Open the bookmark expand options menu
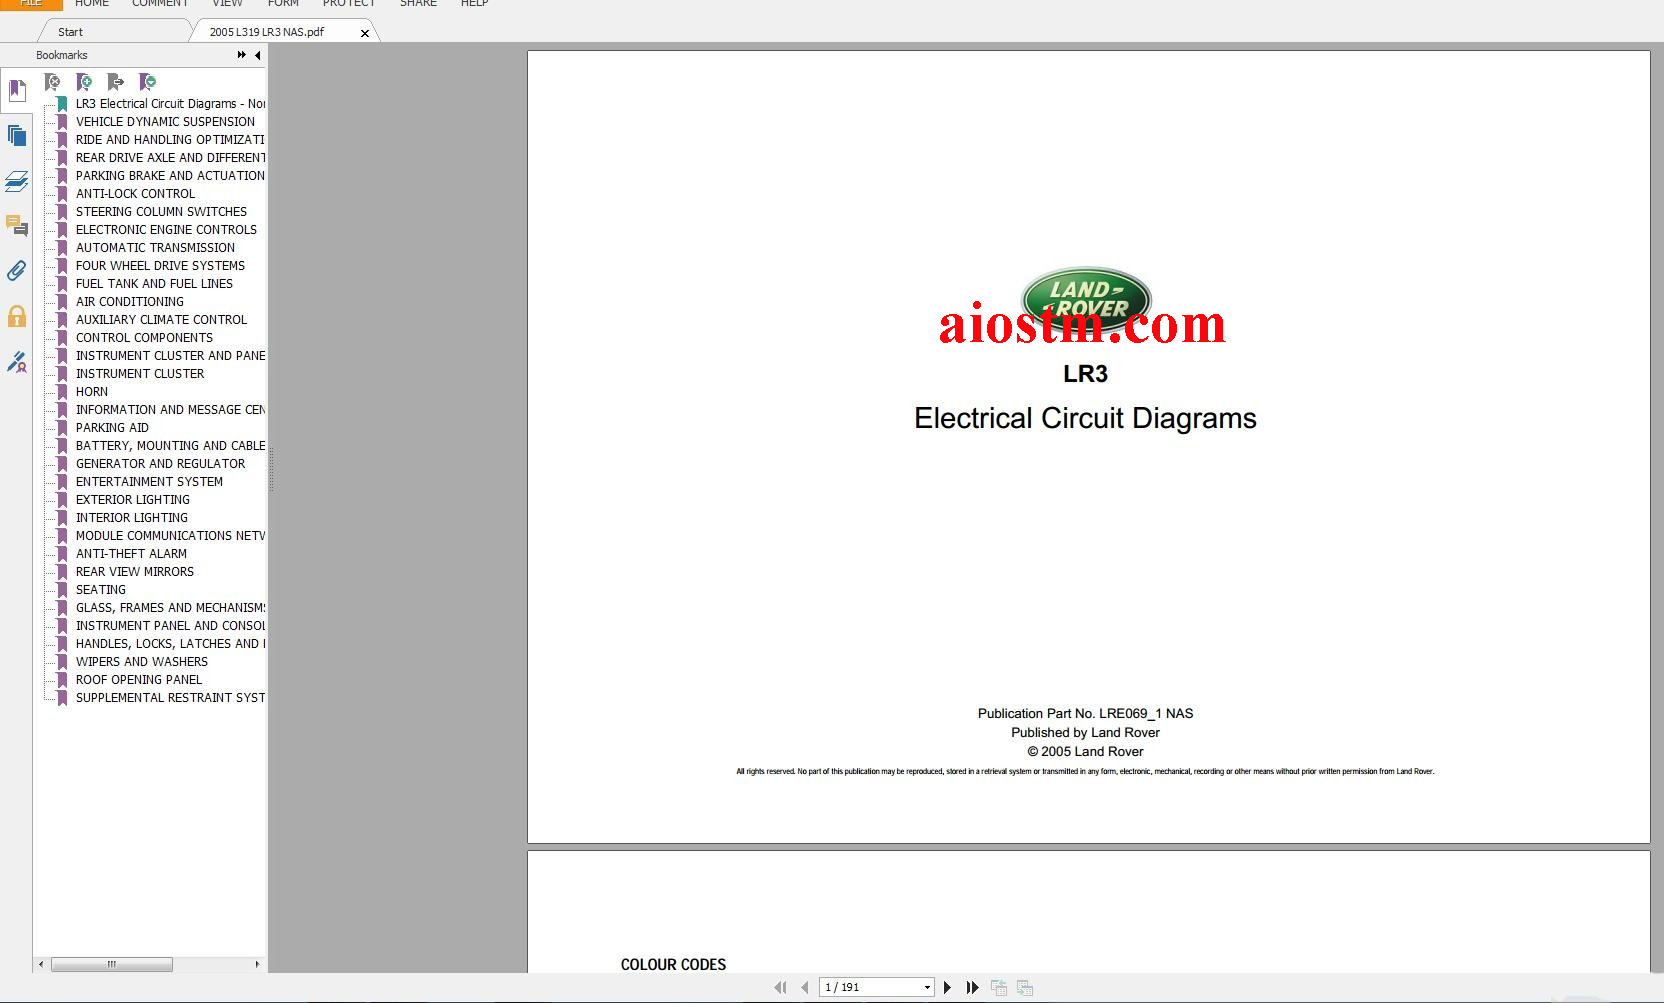The height and width of the screenshot is (1003, 1664). coord(148,82)
